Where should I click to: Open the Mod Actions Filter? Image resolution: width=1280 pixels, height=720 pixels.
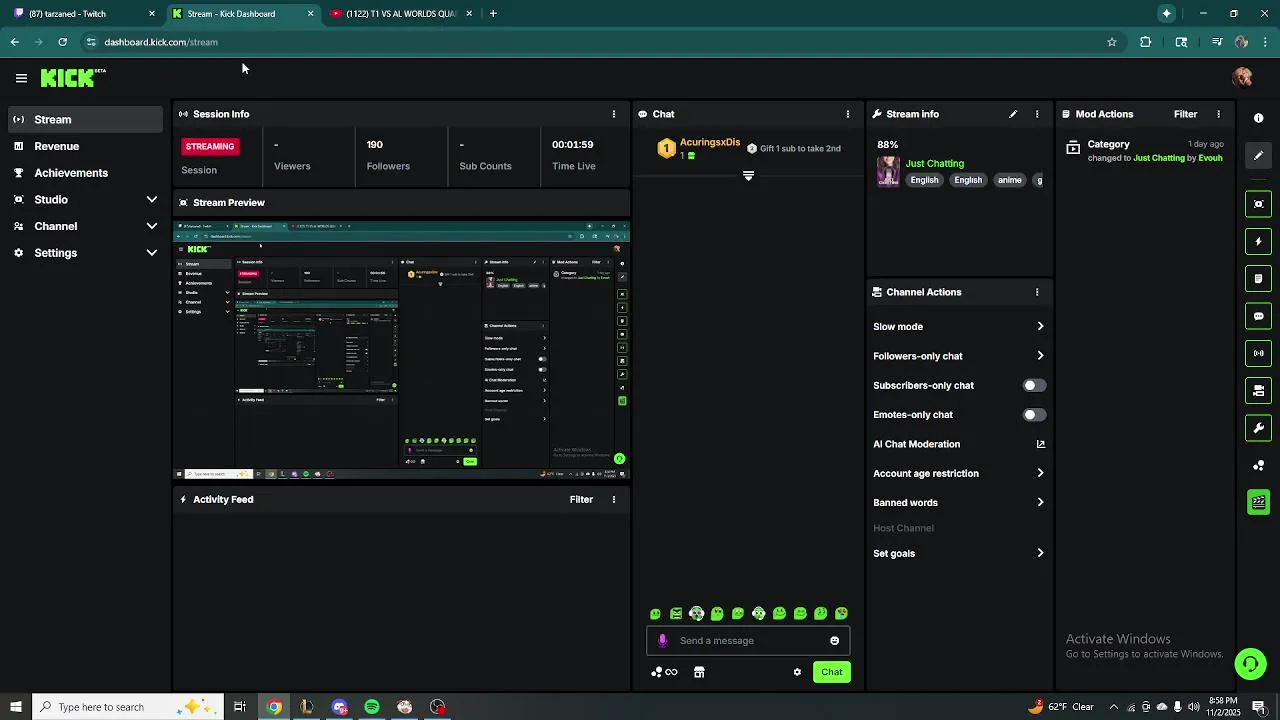click(x=1185, y=114)
